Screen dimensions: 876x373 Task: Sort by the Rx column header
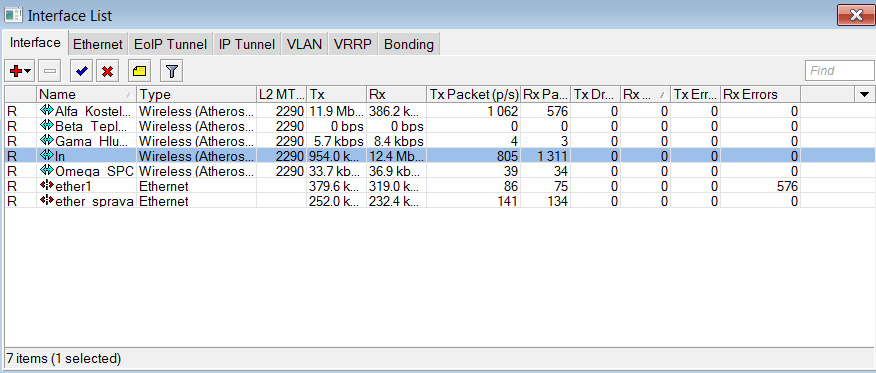pyautogui.click(x=396, y=94)
